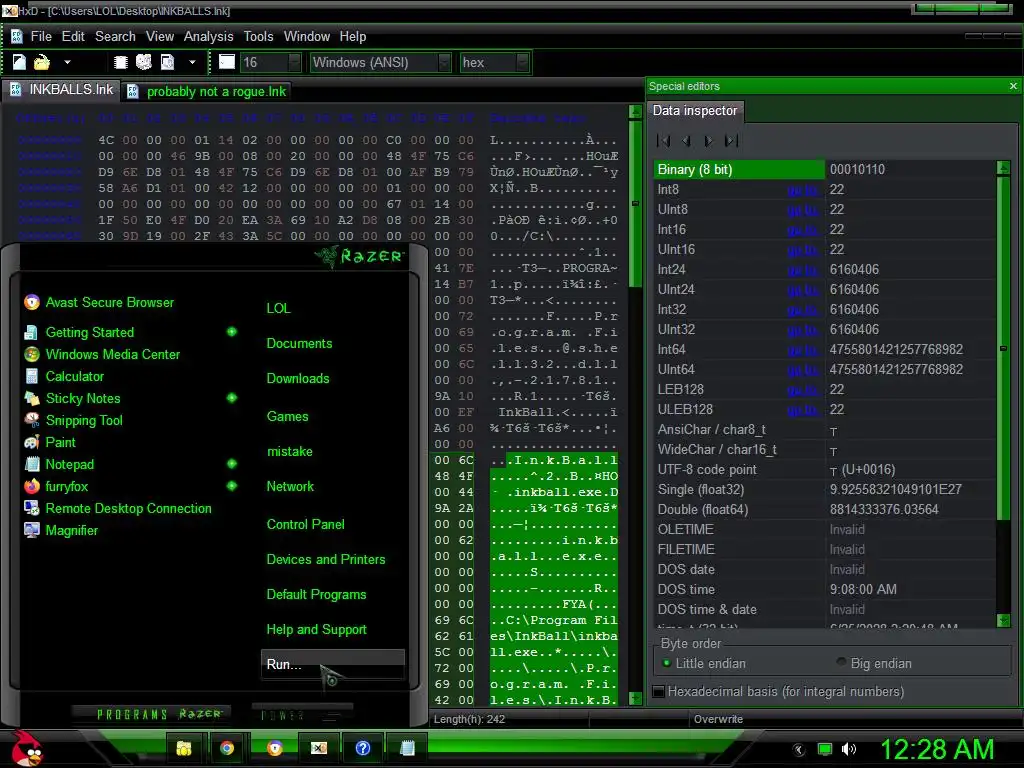This screenshot has width=1024, height=768.
Task: Open the bytes per row combo box showing 16
Action: (x=271, y=62)
